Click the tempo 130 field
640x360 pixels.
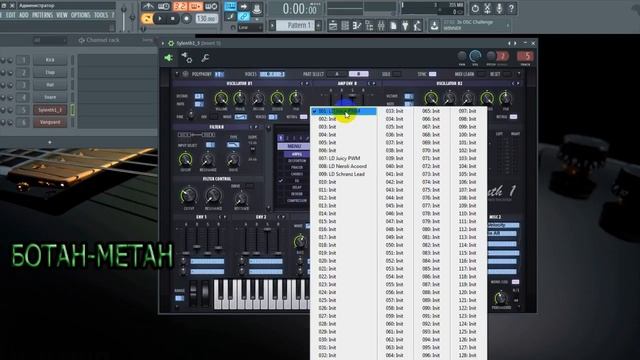tap(207, 18)
